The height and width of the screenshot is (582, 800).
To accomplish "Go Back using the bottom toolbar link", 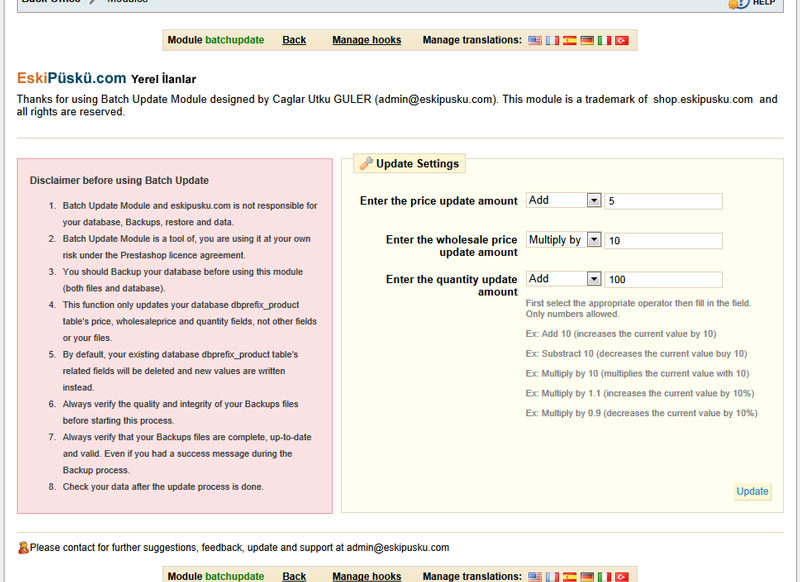I will [294, 576].
